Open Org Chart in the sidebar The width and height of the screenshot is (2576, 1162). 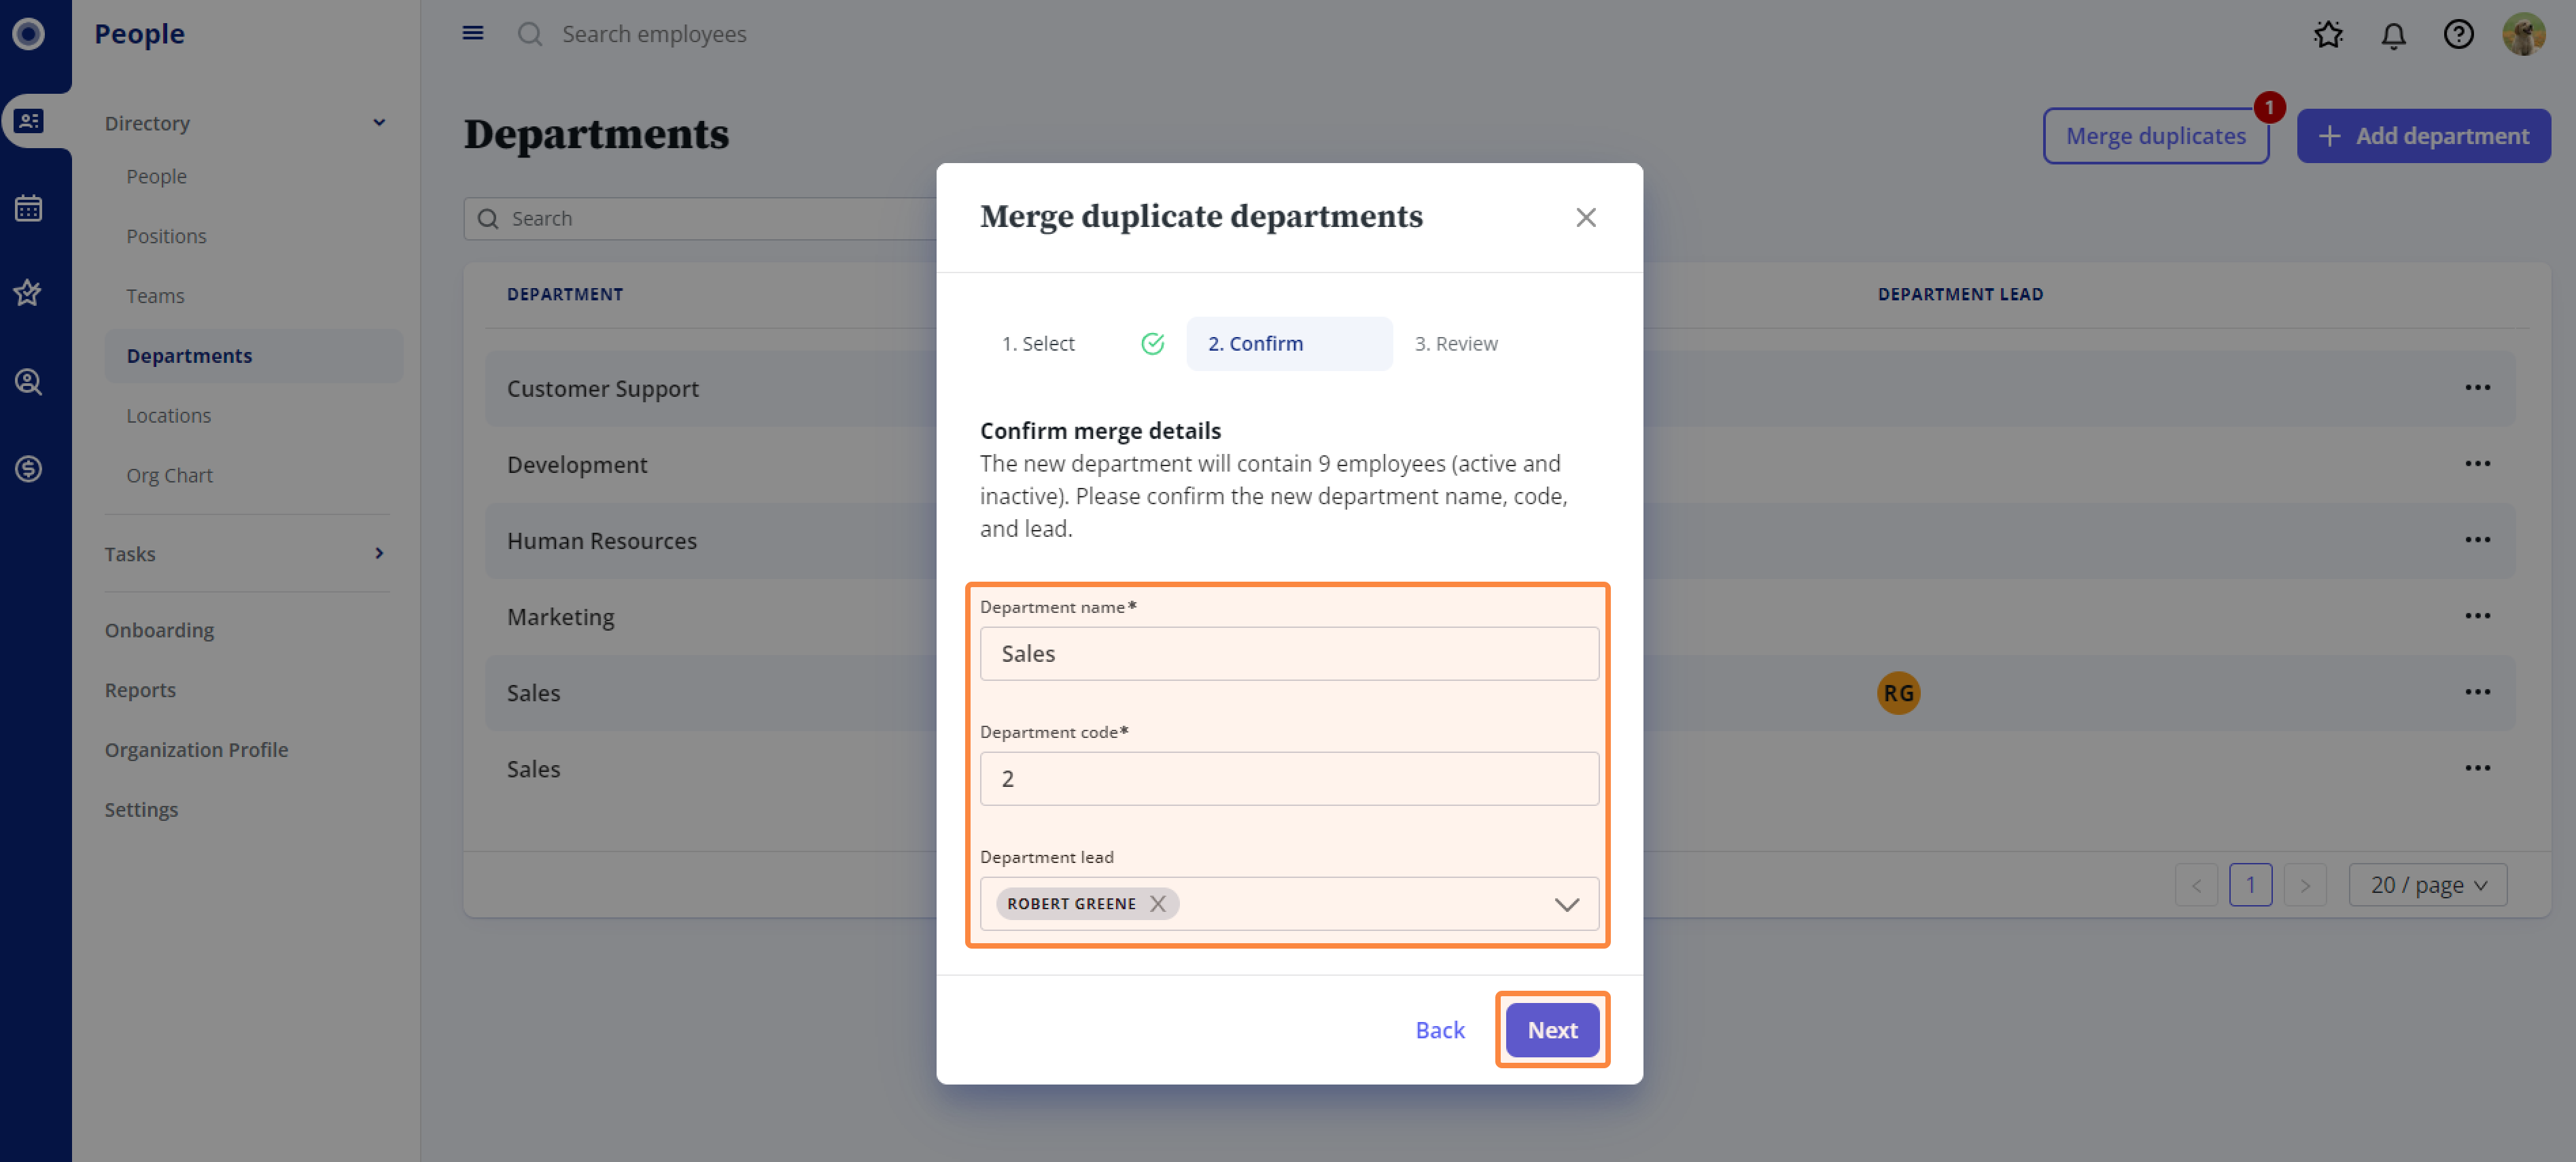[x=169, y=475]
